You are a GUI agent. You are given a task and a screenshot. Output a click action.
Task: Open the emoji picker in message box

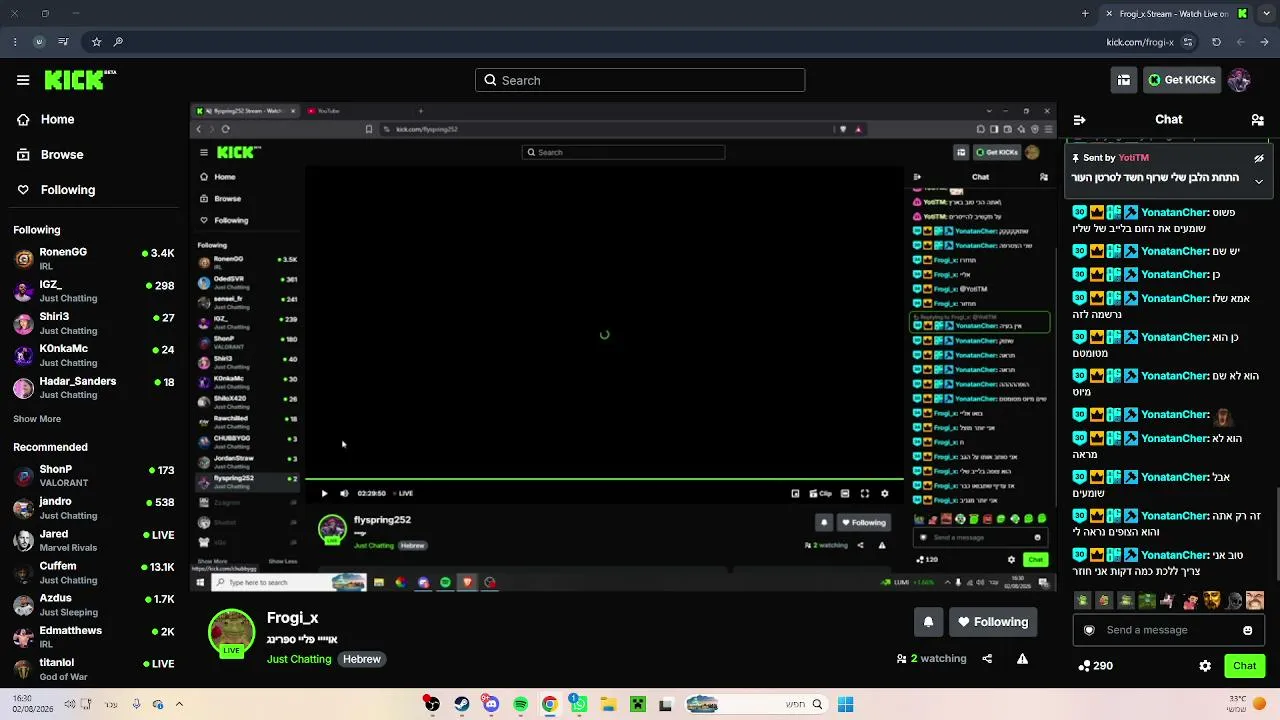tap(1248, 630)
